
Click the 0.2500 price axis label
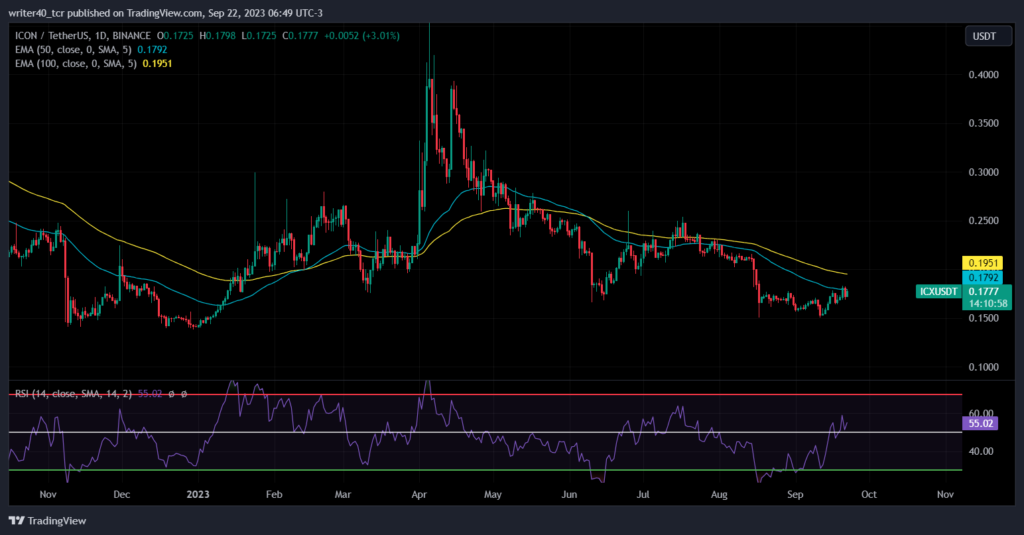click(x=984, y=221)
